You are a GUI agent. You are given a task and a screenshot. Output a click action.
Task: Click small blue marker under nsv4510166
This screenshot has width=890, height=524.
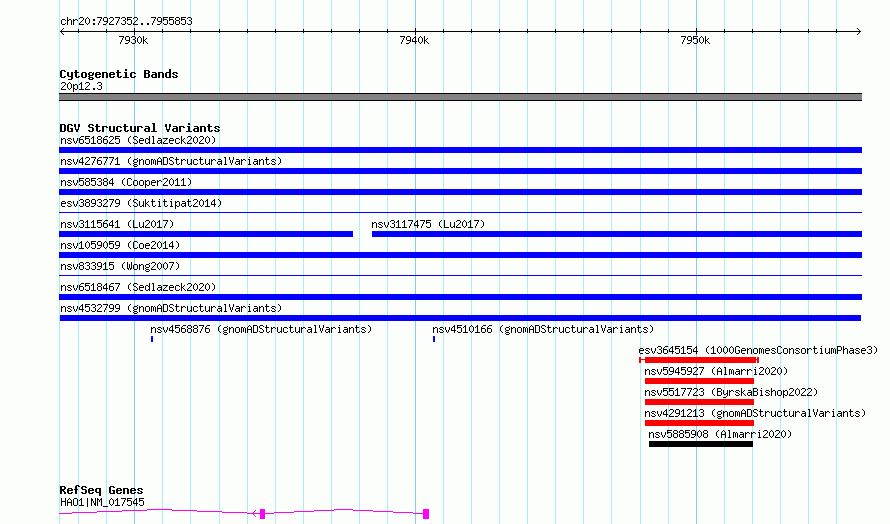434,339
